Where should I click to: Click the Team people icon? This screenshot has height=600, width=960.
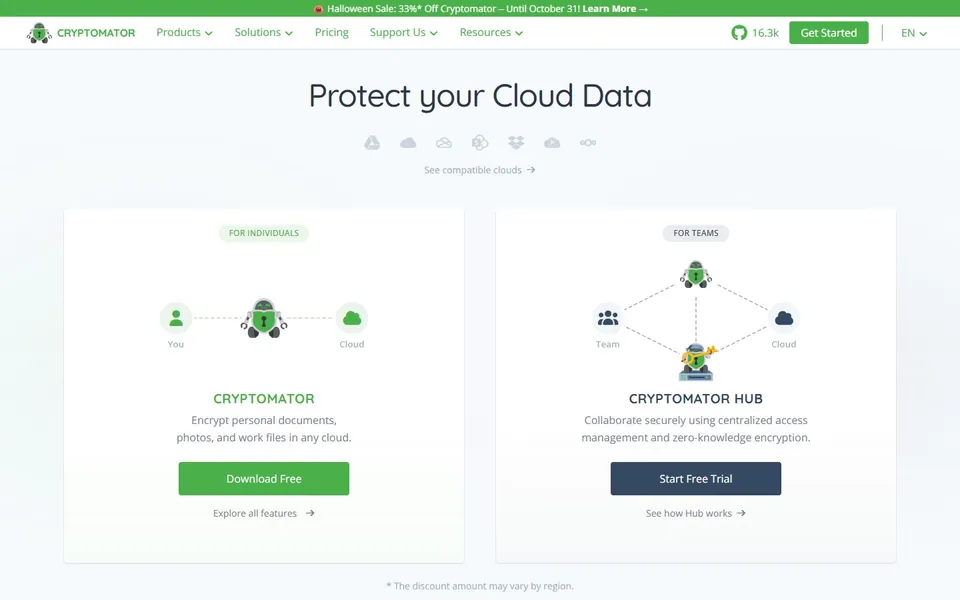pos(608,318)
